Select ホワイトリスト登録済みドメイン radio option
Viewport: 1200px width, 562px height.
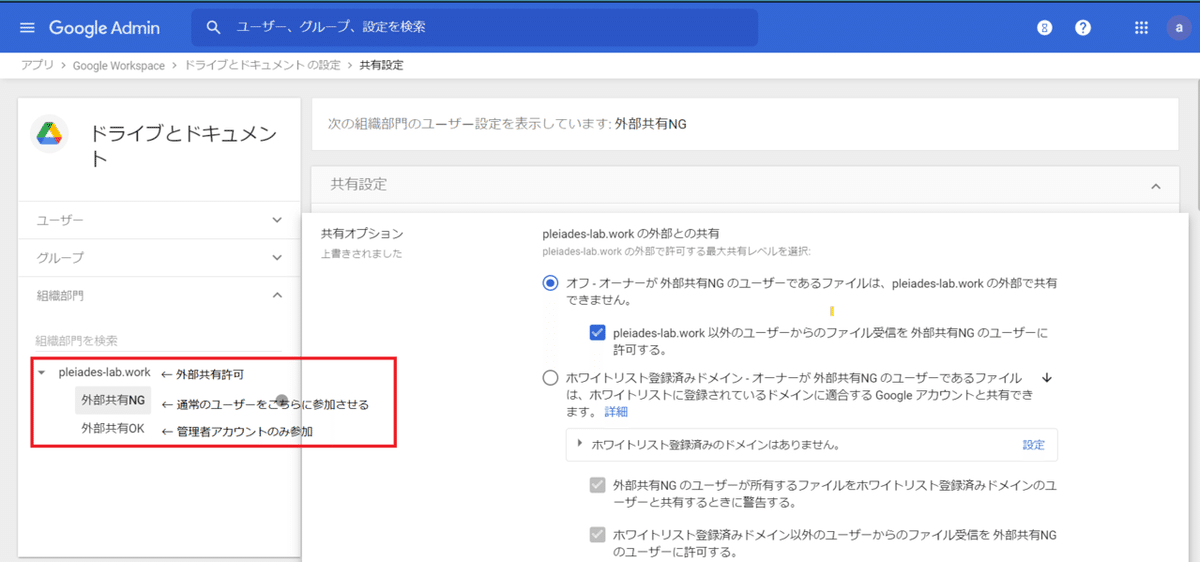(550, 378)
